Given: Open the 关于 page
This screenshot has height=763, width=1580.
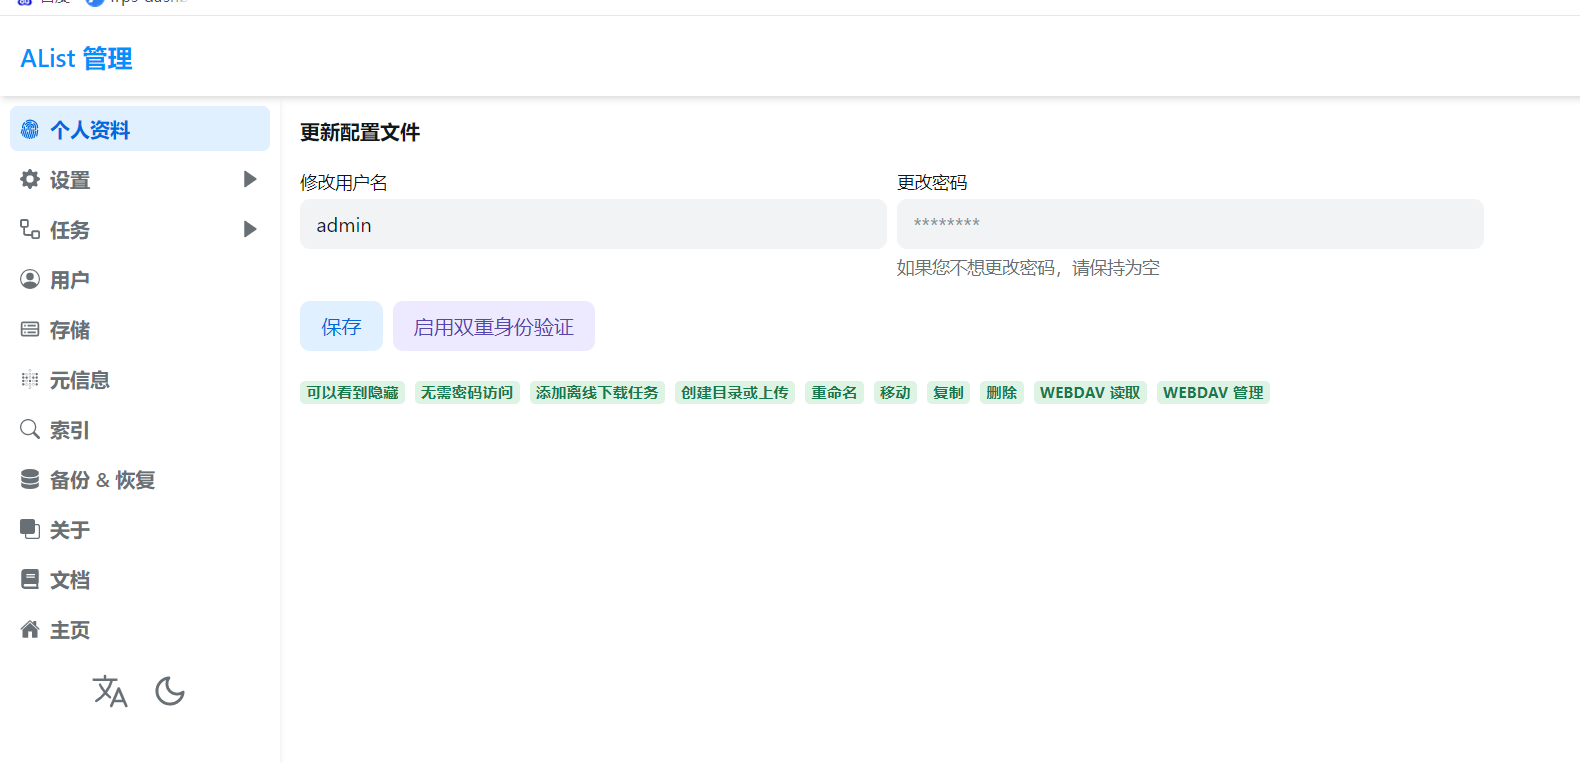Looking at the screenshot, I should pyautogui.click(x=140, y=529).
